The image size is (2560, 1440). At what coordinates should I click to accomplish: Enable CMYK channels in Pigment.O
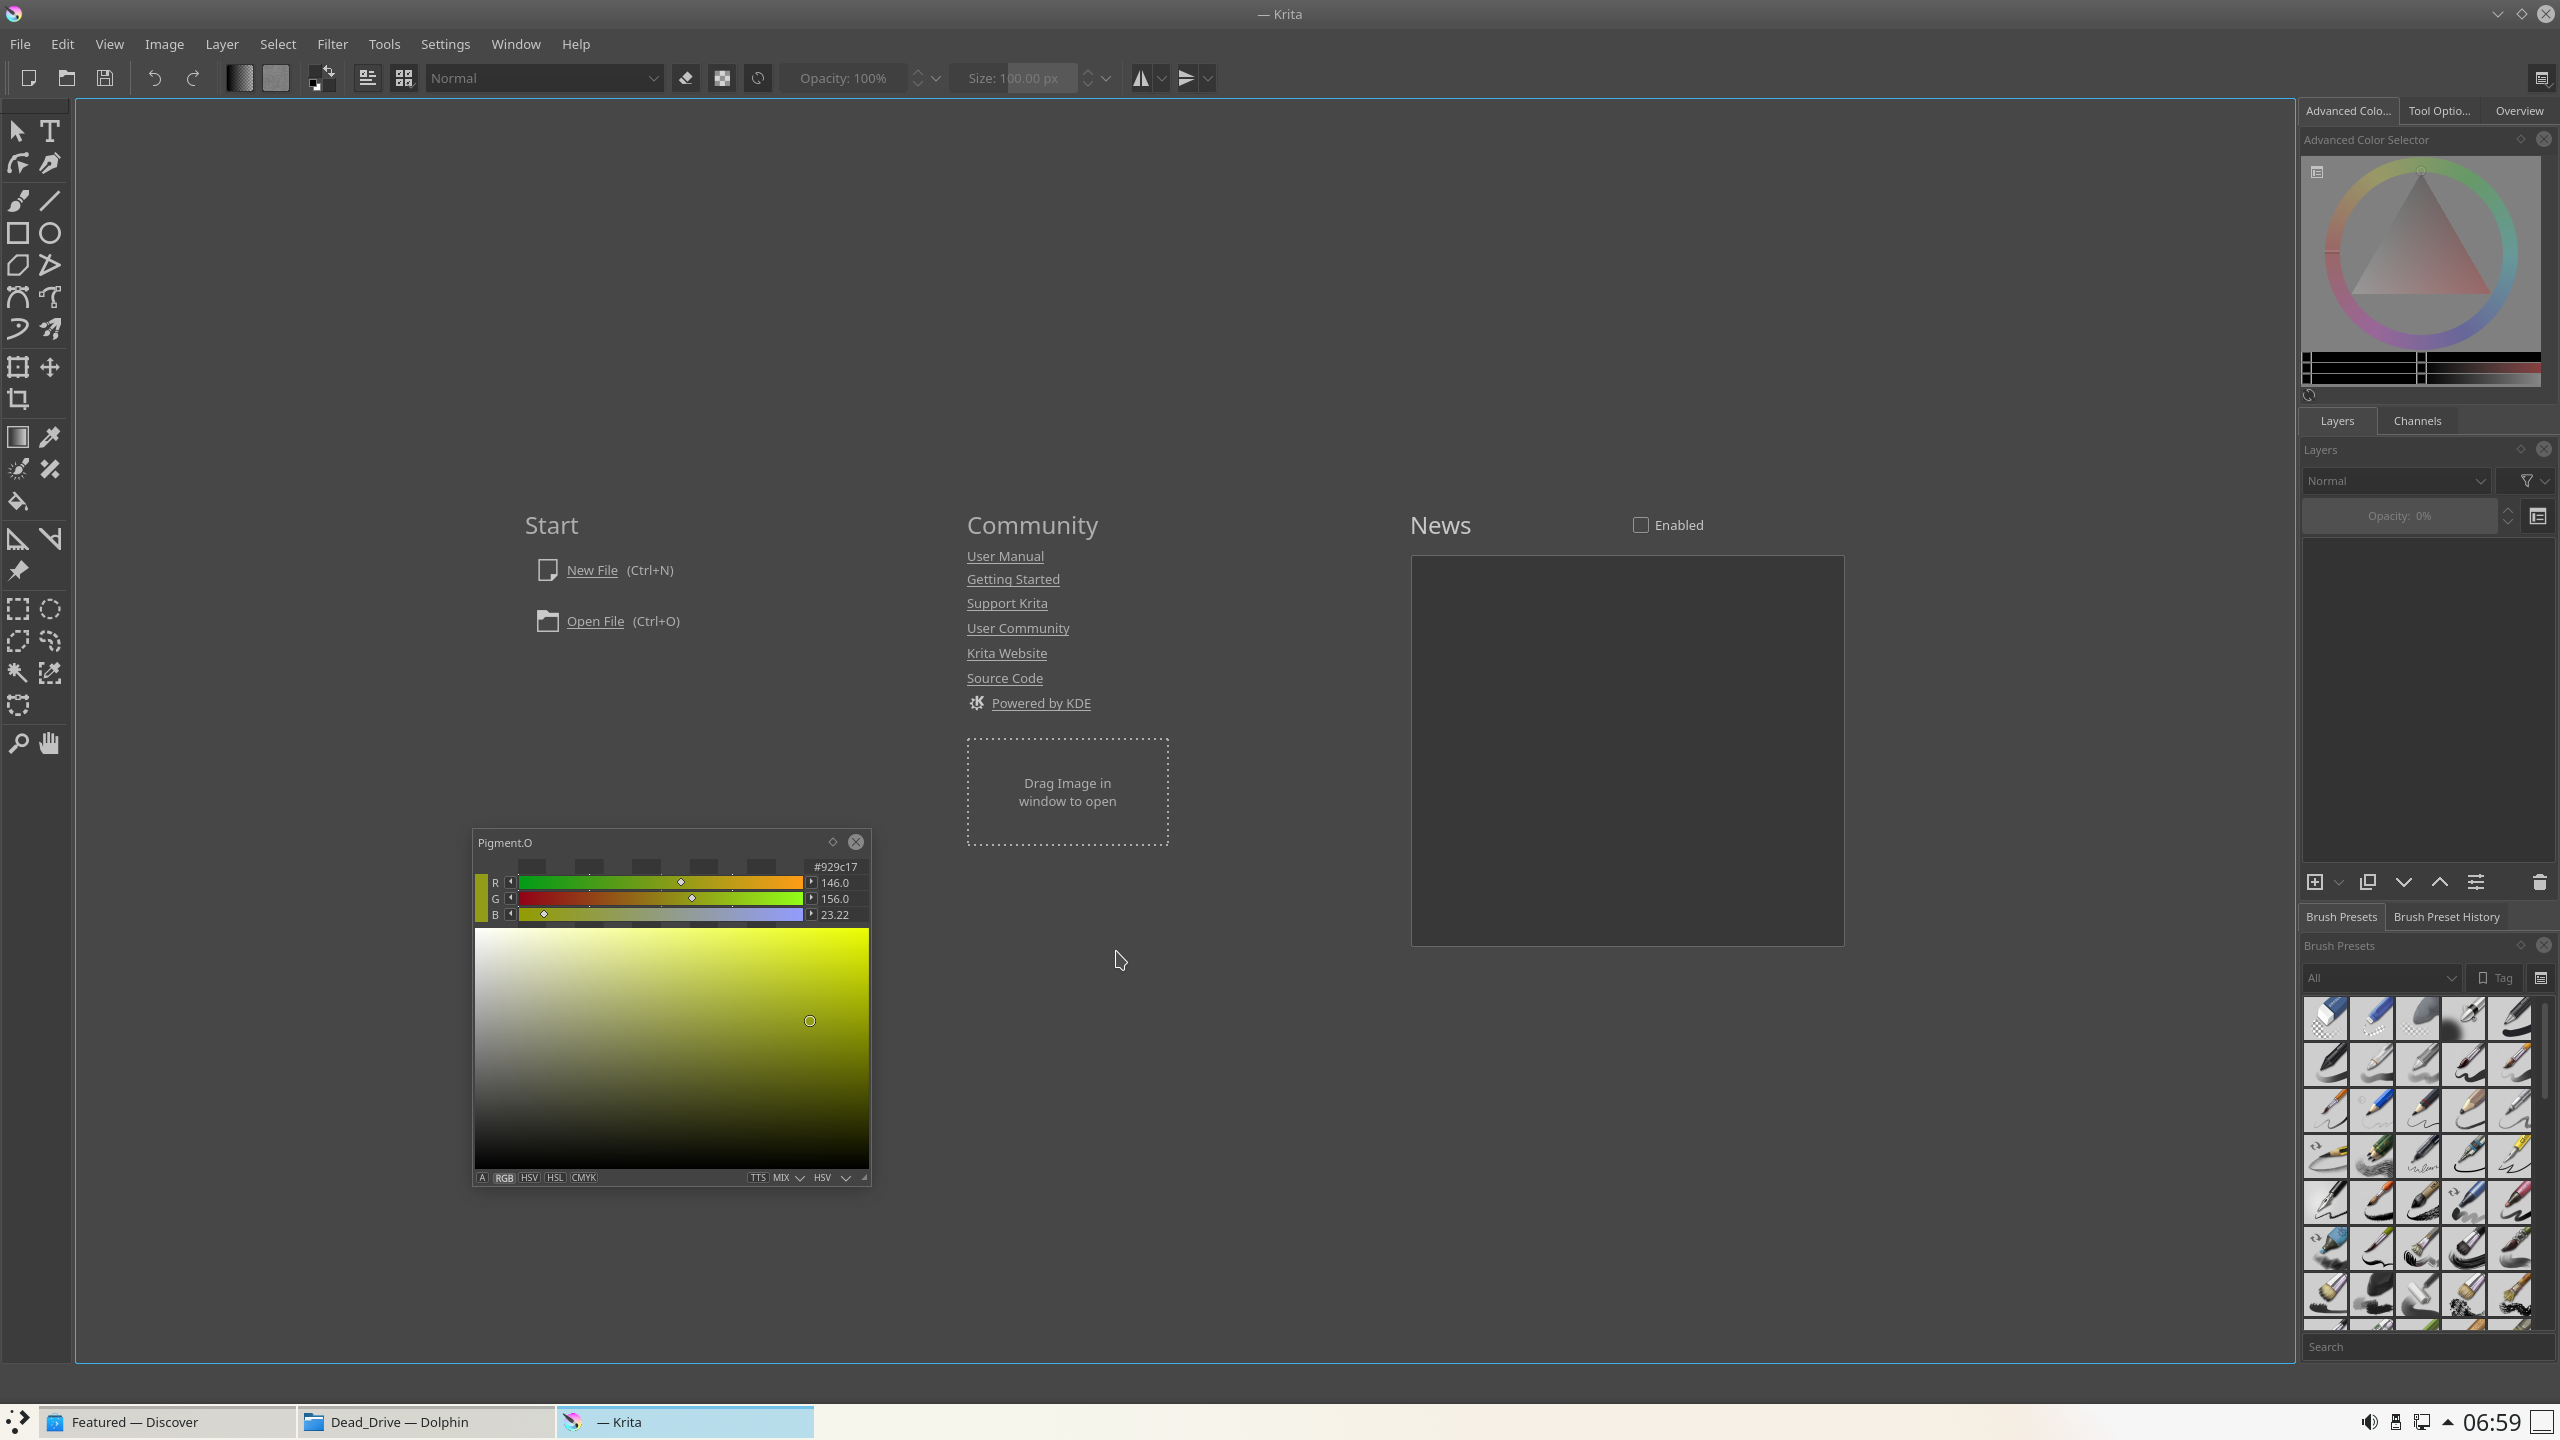click(x=584, y=1178)
